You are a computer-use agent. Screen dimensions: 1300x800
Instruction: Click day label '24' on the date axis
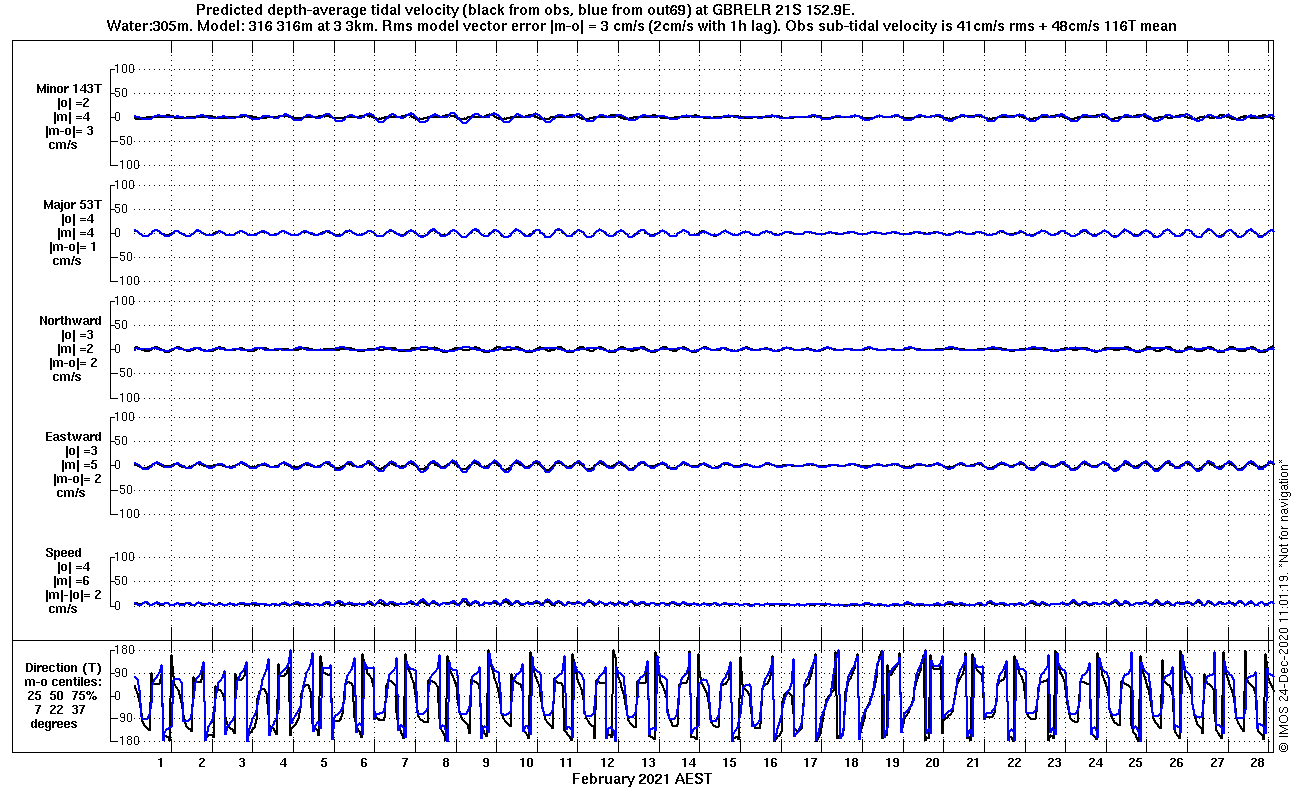click(1095, 763)
